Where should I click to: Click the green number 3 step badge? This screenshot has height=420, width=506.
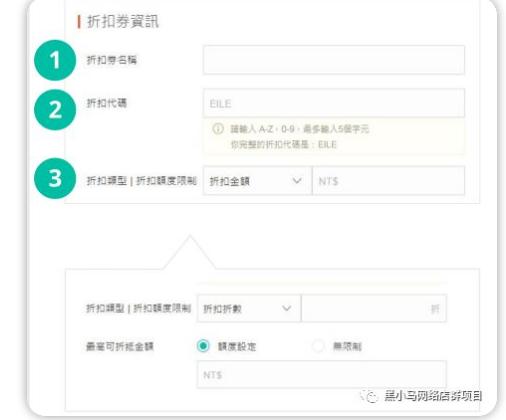[x=55, y=178]
